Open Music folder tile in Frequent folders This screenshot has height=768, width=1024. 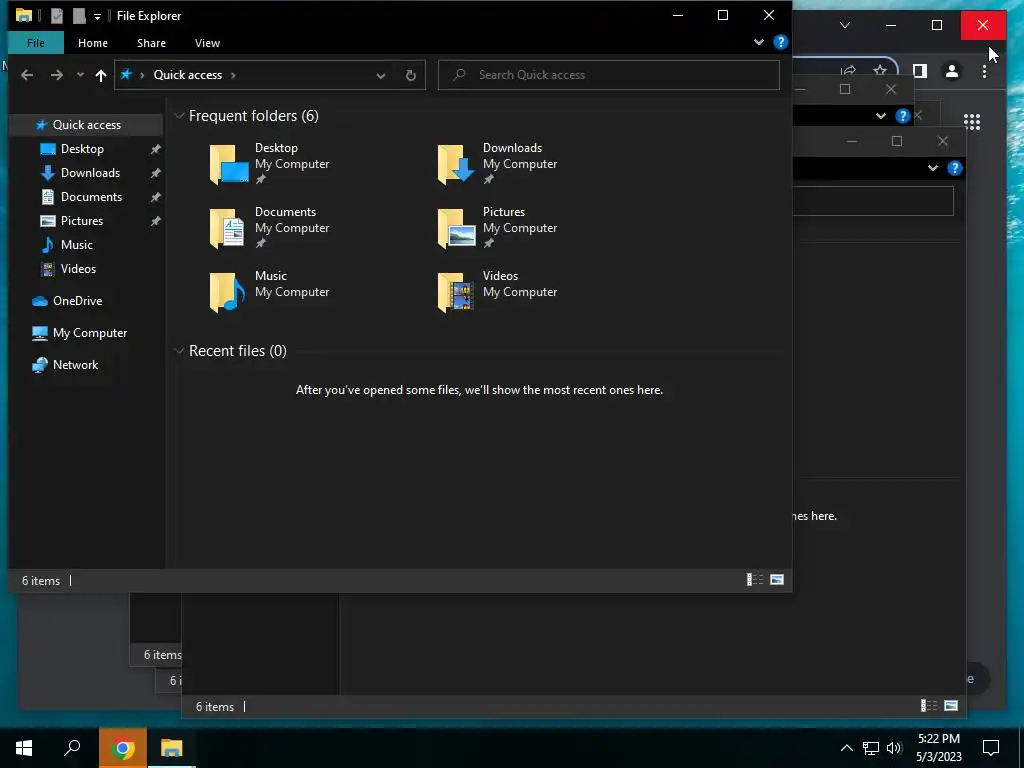pos(269,291)
